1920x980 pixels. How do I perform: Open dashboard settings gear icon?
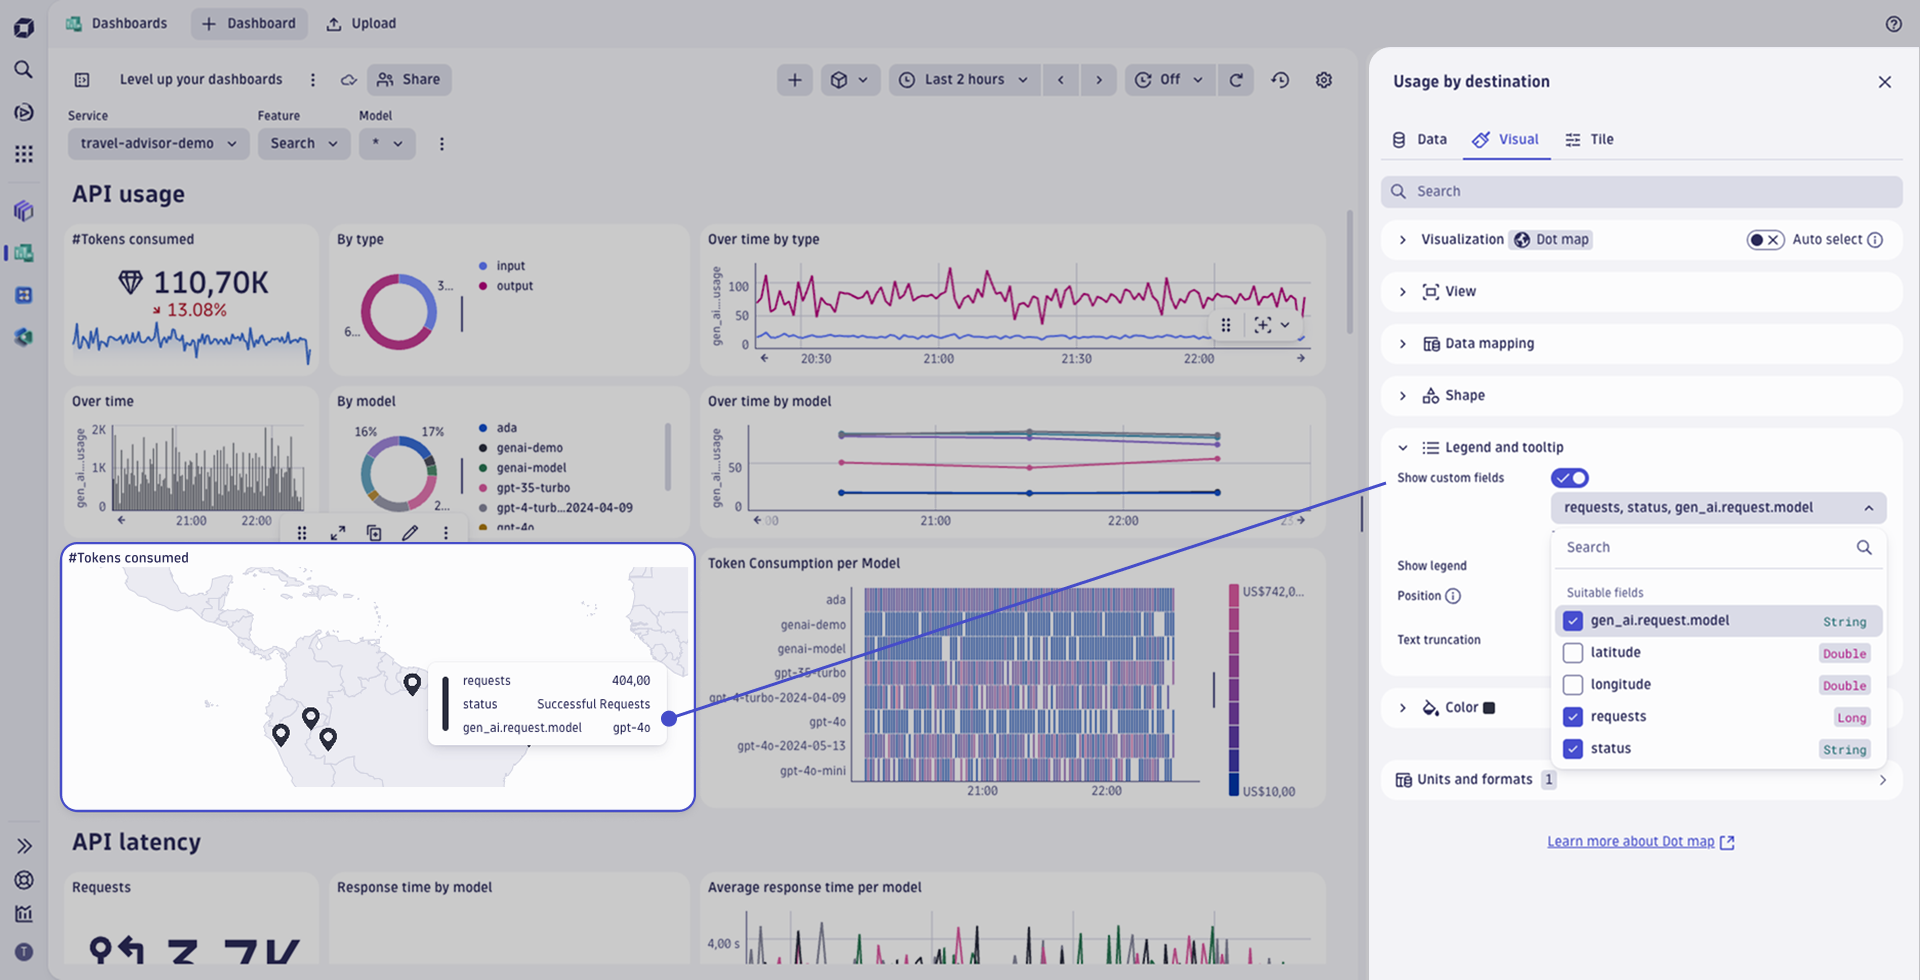coord(1324,79)
